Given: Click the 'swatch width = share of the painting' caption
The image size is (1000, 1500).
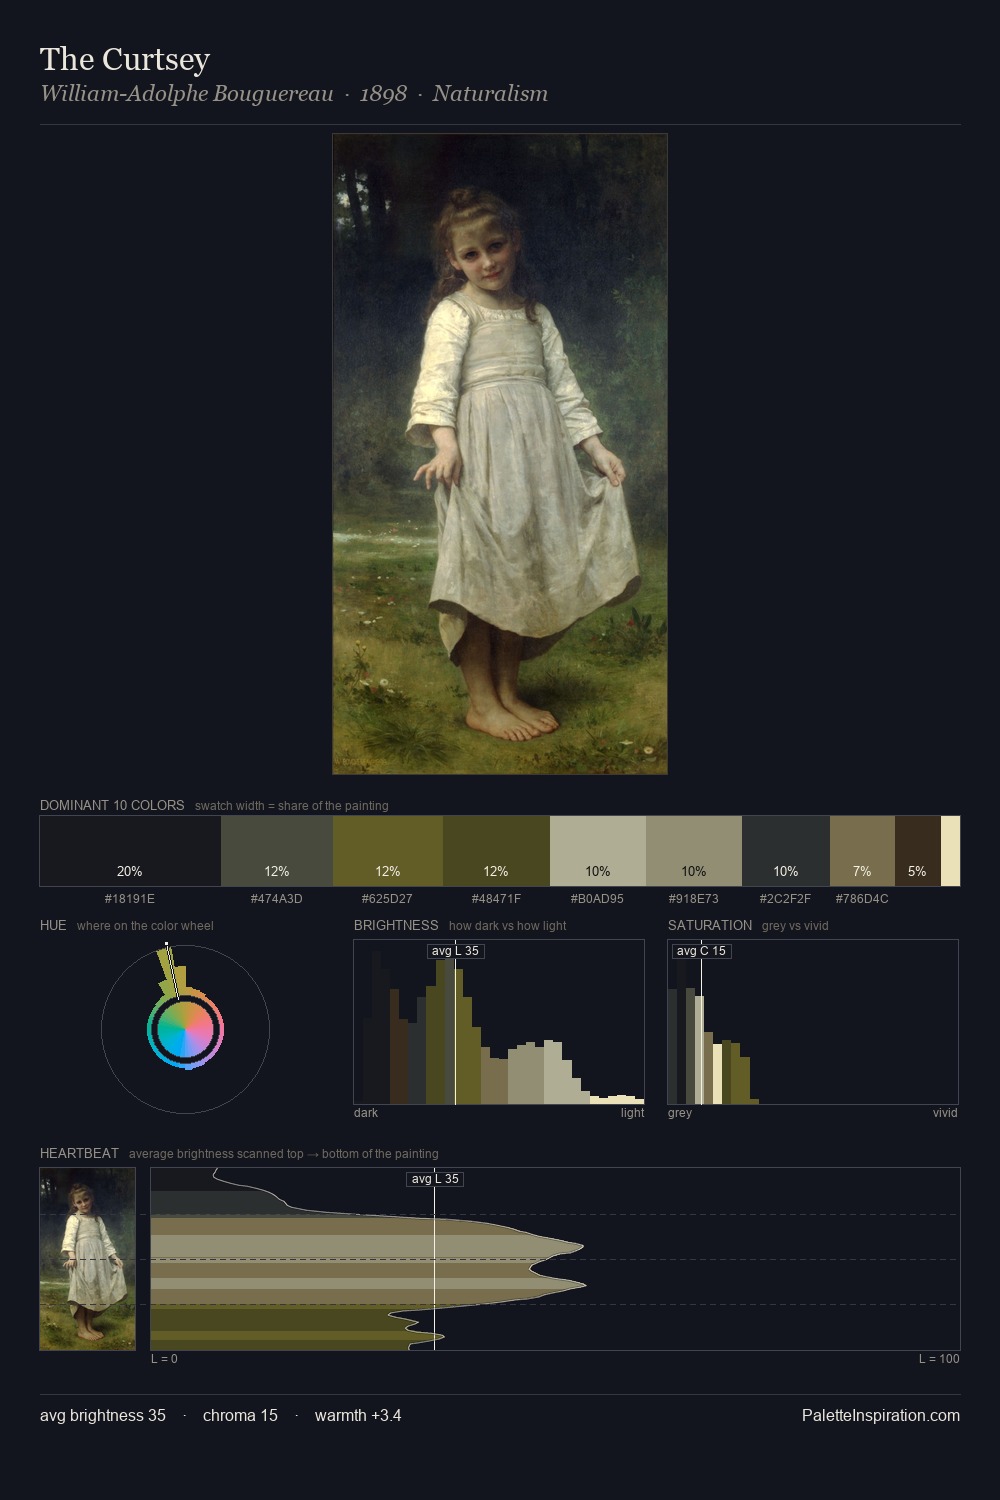Looking at the screenshot, I should pos(292,806).
